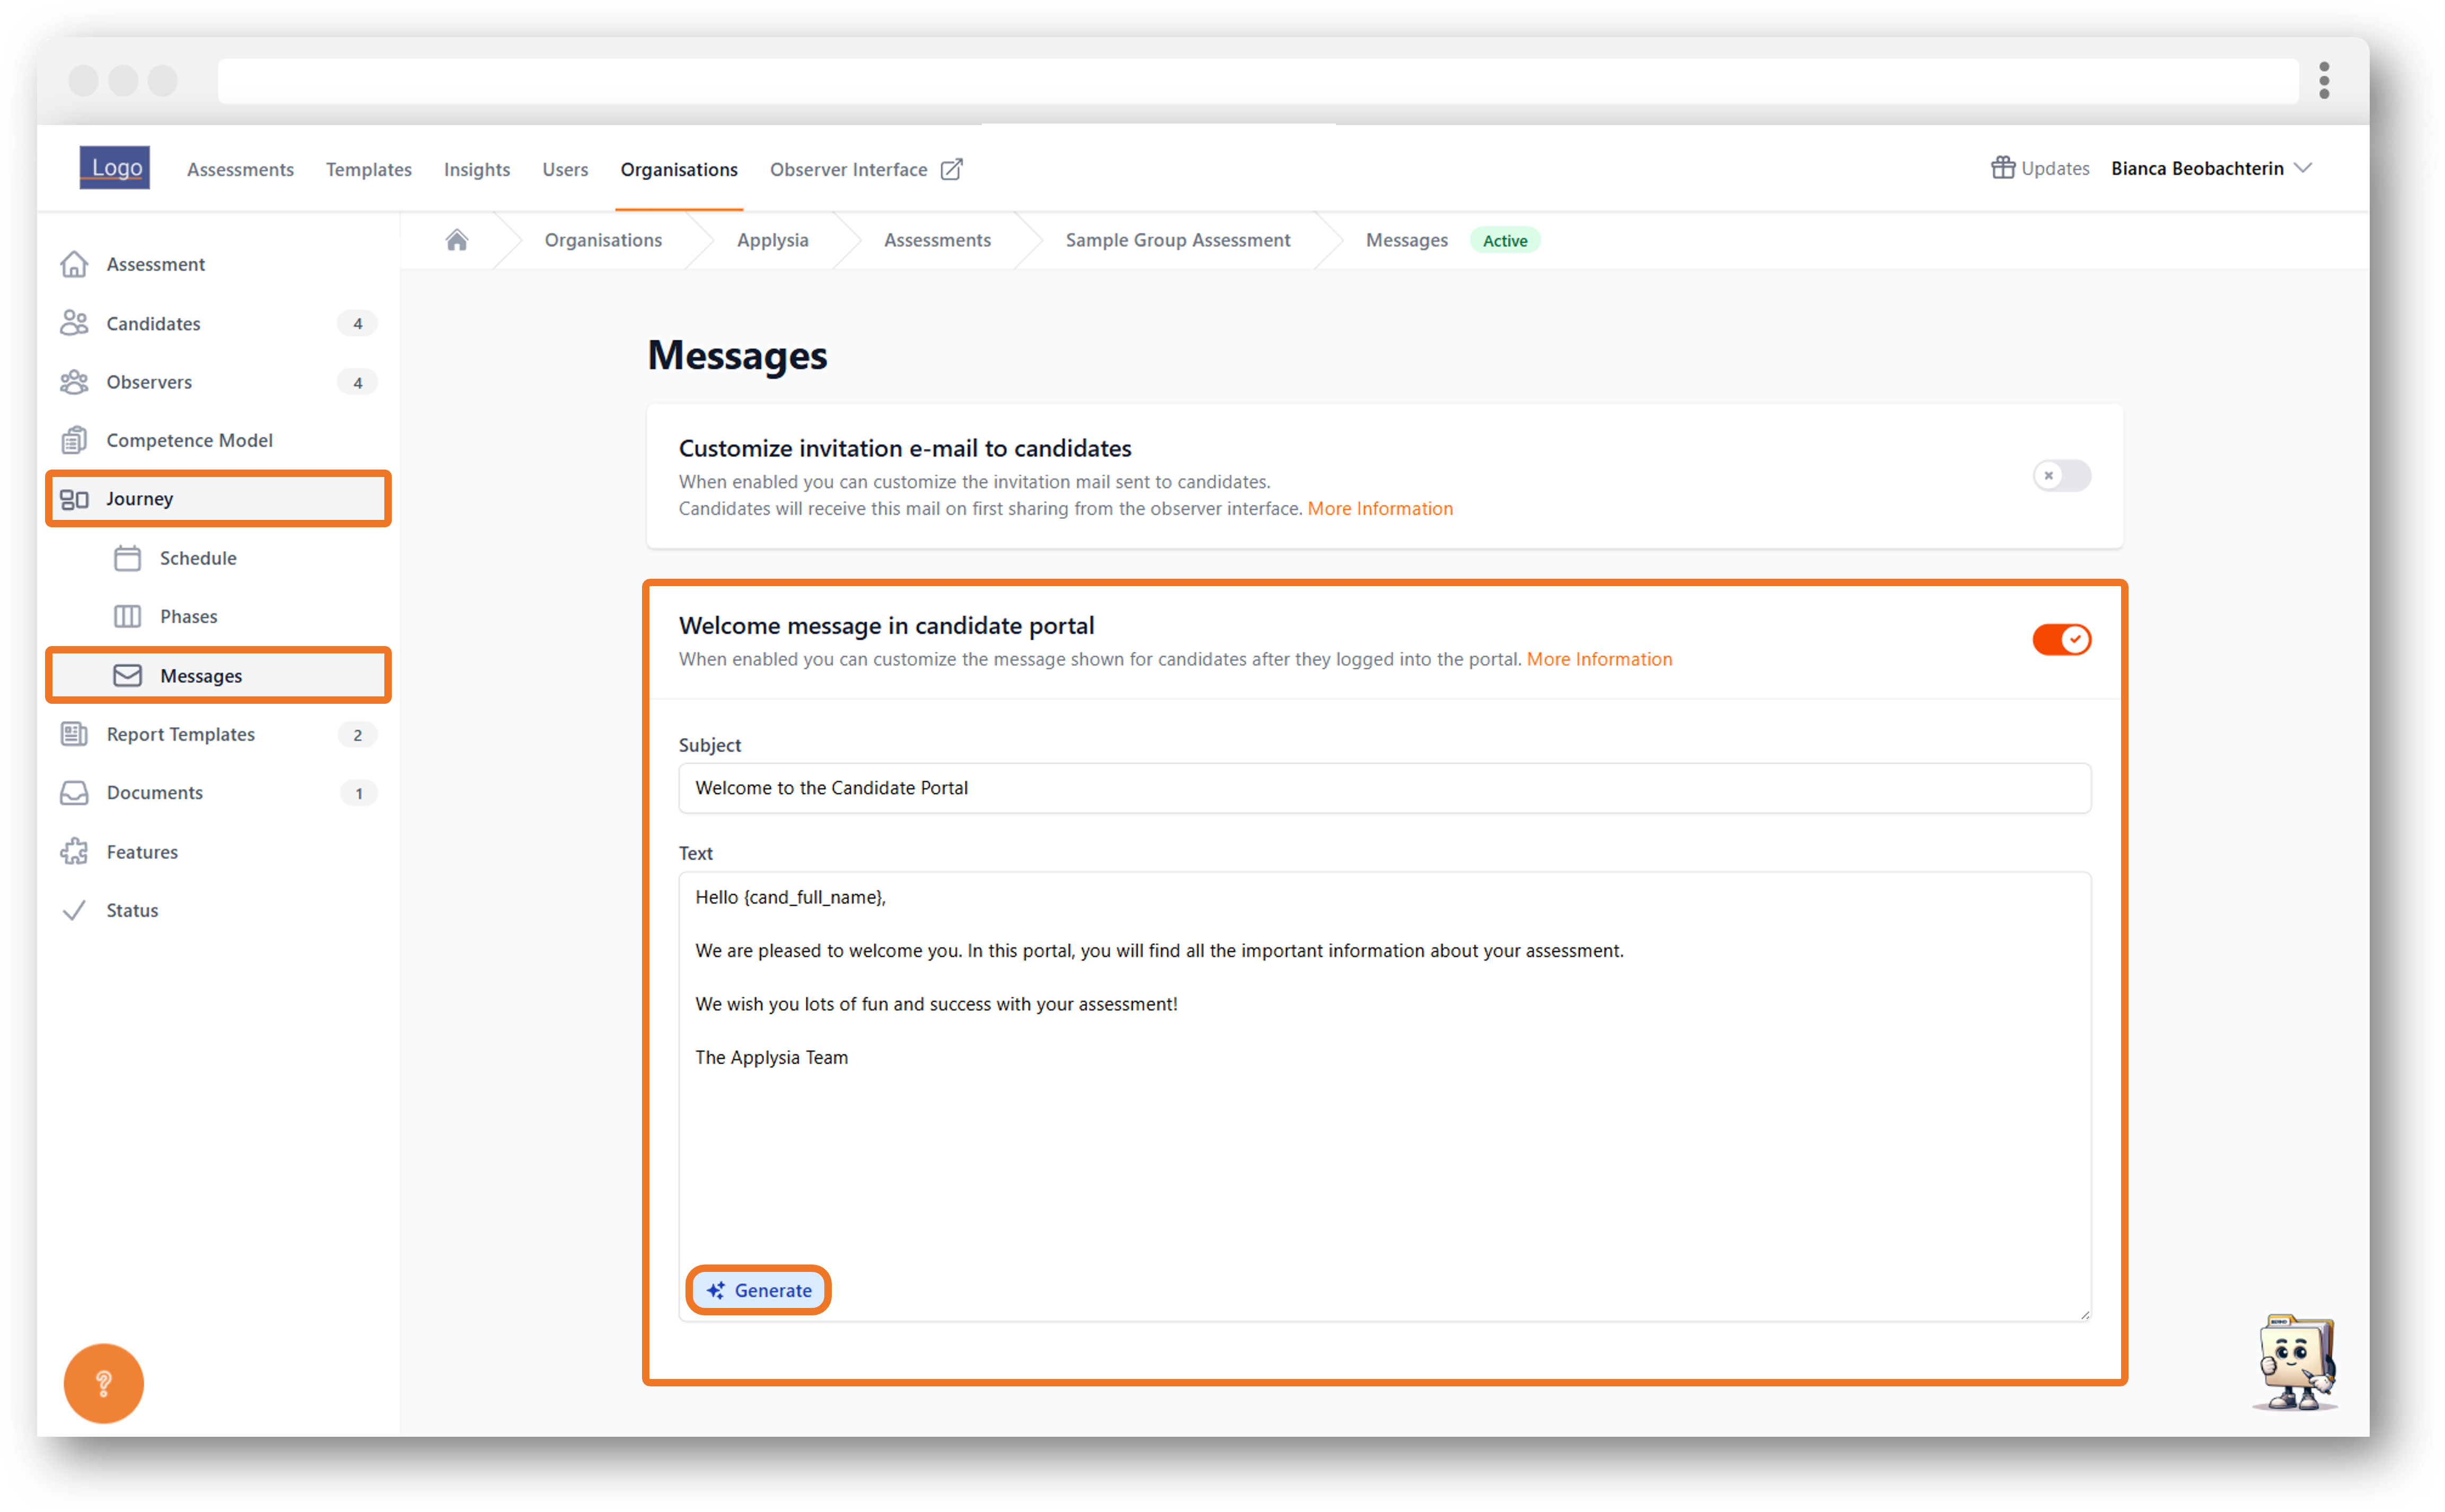Go to Applysia breadcrumb
This screenshot has width=2445, height=1512.
tap(772, 240)
